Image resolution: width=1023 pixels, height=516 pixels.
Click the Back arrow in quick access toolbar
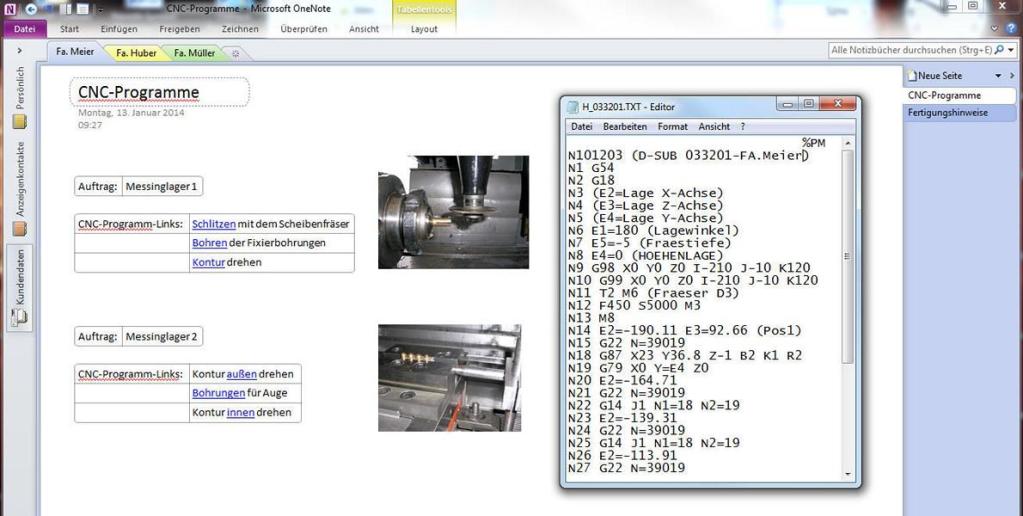pos(31,9)
